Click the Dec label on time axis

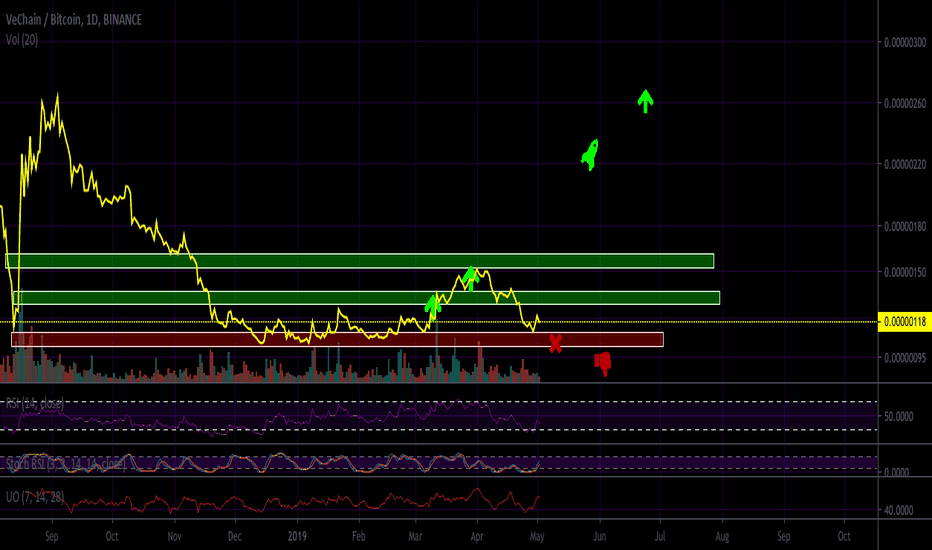click(x=235, y=536)
